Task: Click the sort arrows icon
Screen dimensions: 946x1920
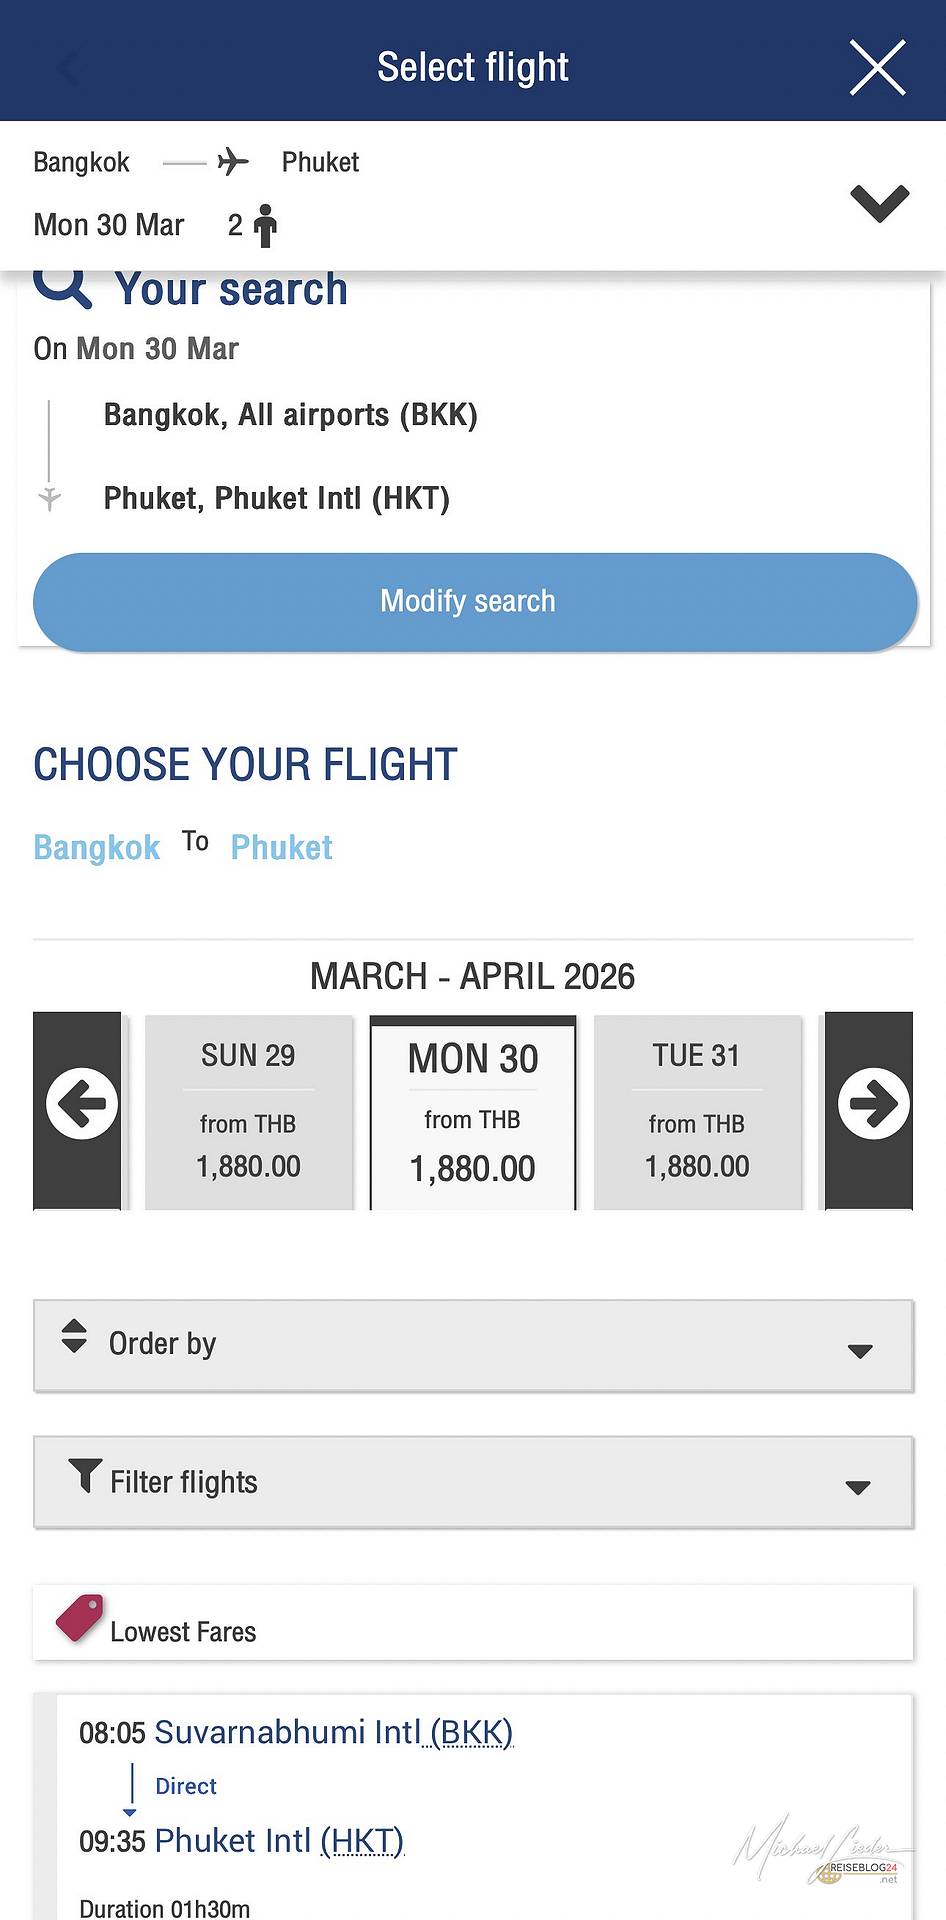Action: (74, 1336)
